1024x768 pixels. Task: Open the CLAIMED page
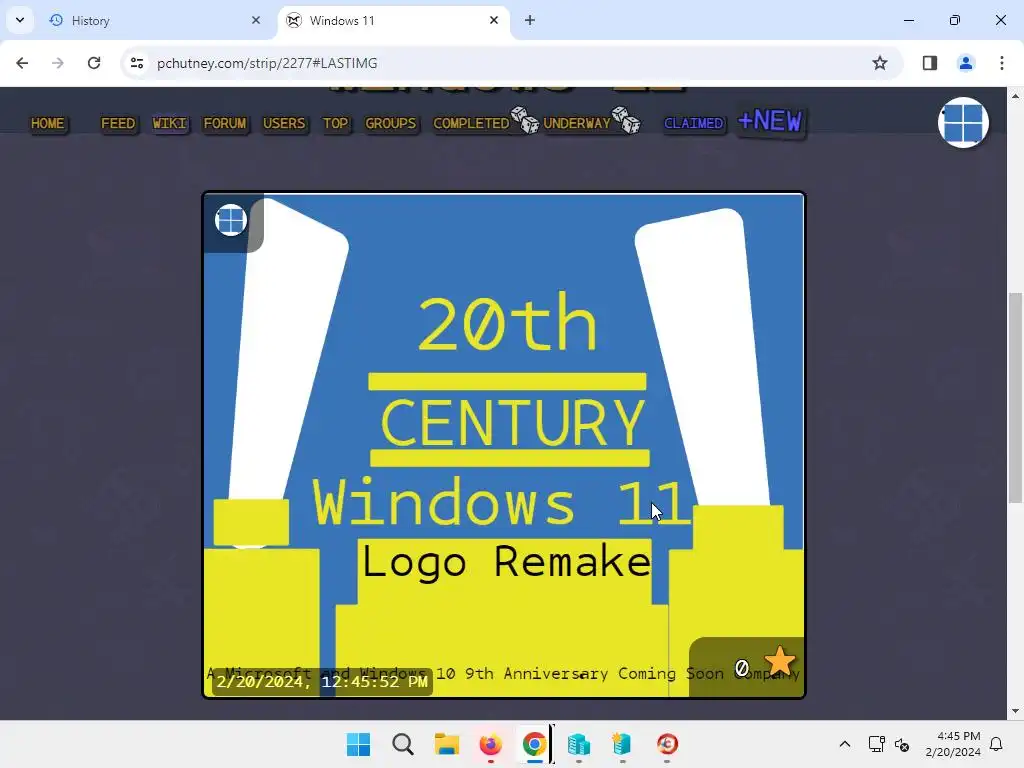(x=694, y=123)
